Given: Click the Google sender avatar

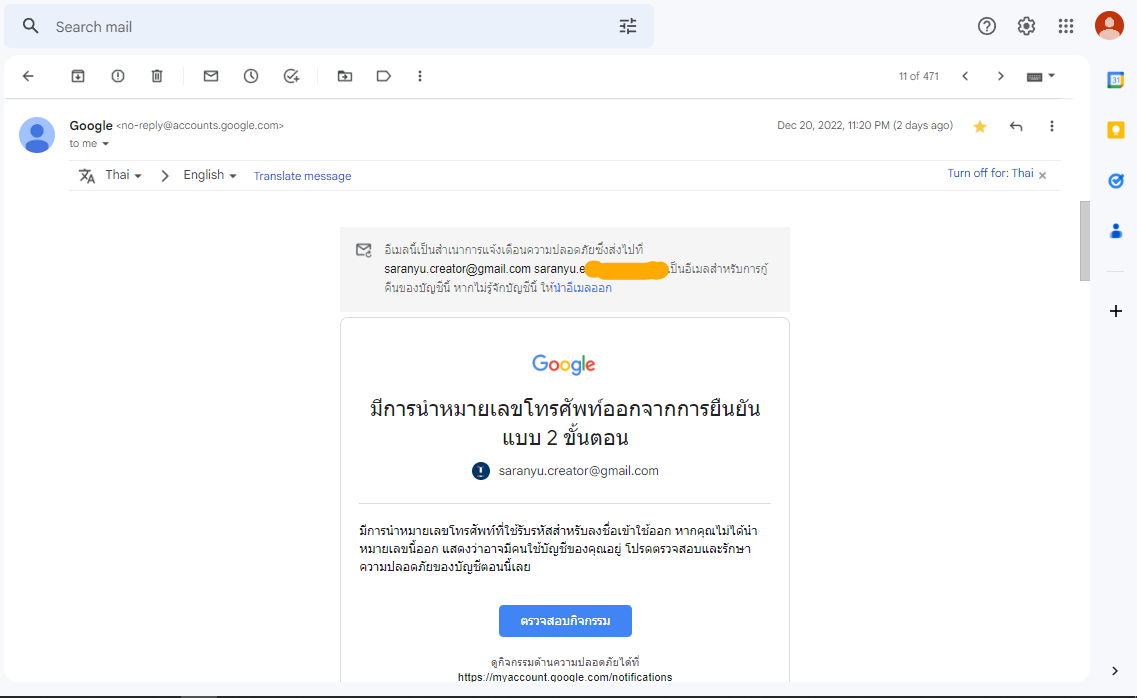Looking at the screenshot, I should click(37, 135).
